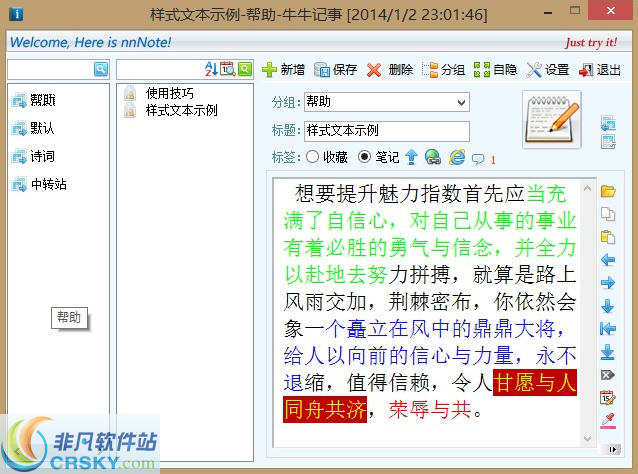Click the blue download-to-tray arrow icon
Image resolution: width=638 pixels, height=474 pixels.
[608, 352]
